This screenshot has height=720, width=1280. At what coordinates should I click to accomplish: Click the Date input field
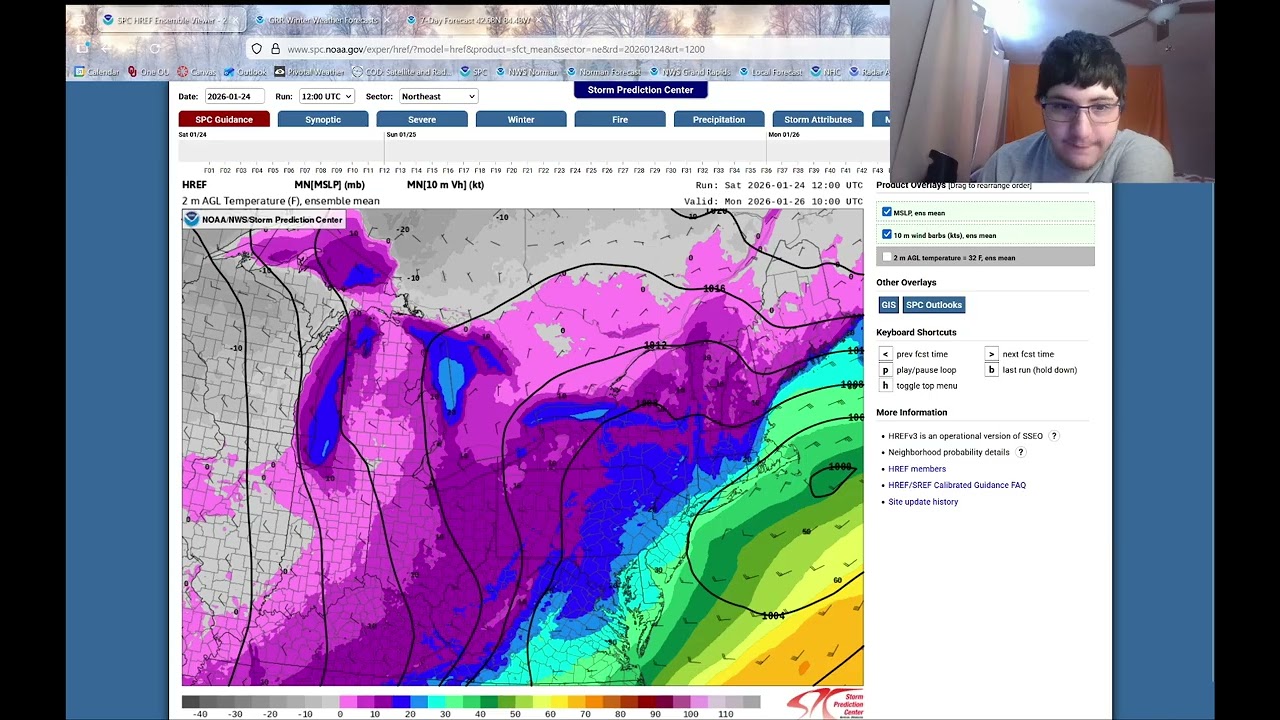point(234,96)
